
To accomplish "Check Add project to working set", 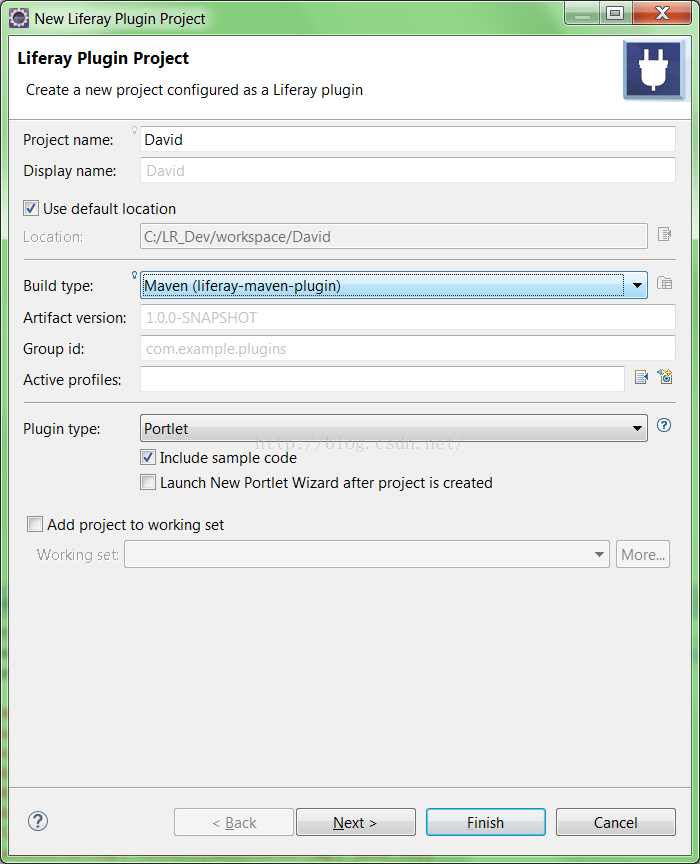I will coord(35,524).
